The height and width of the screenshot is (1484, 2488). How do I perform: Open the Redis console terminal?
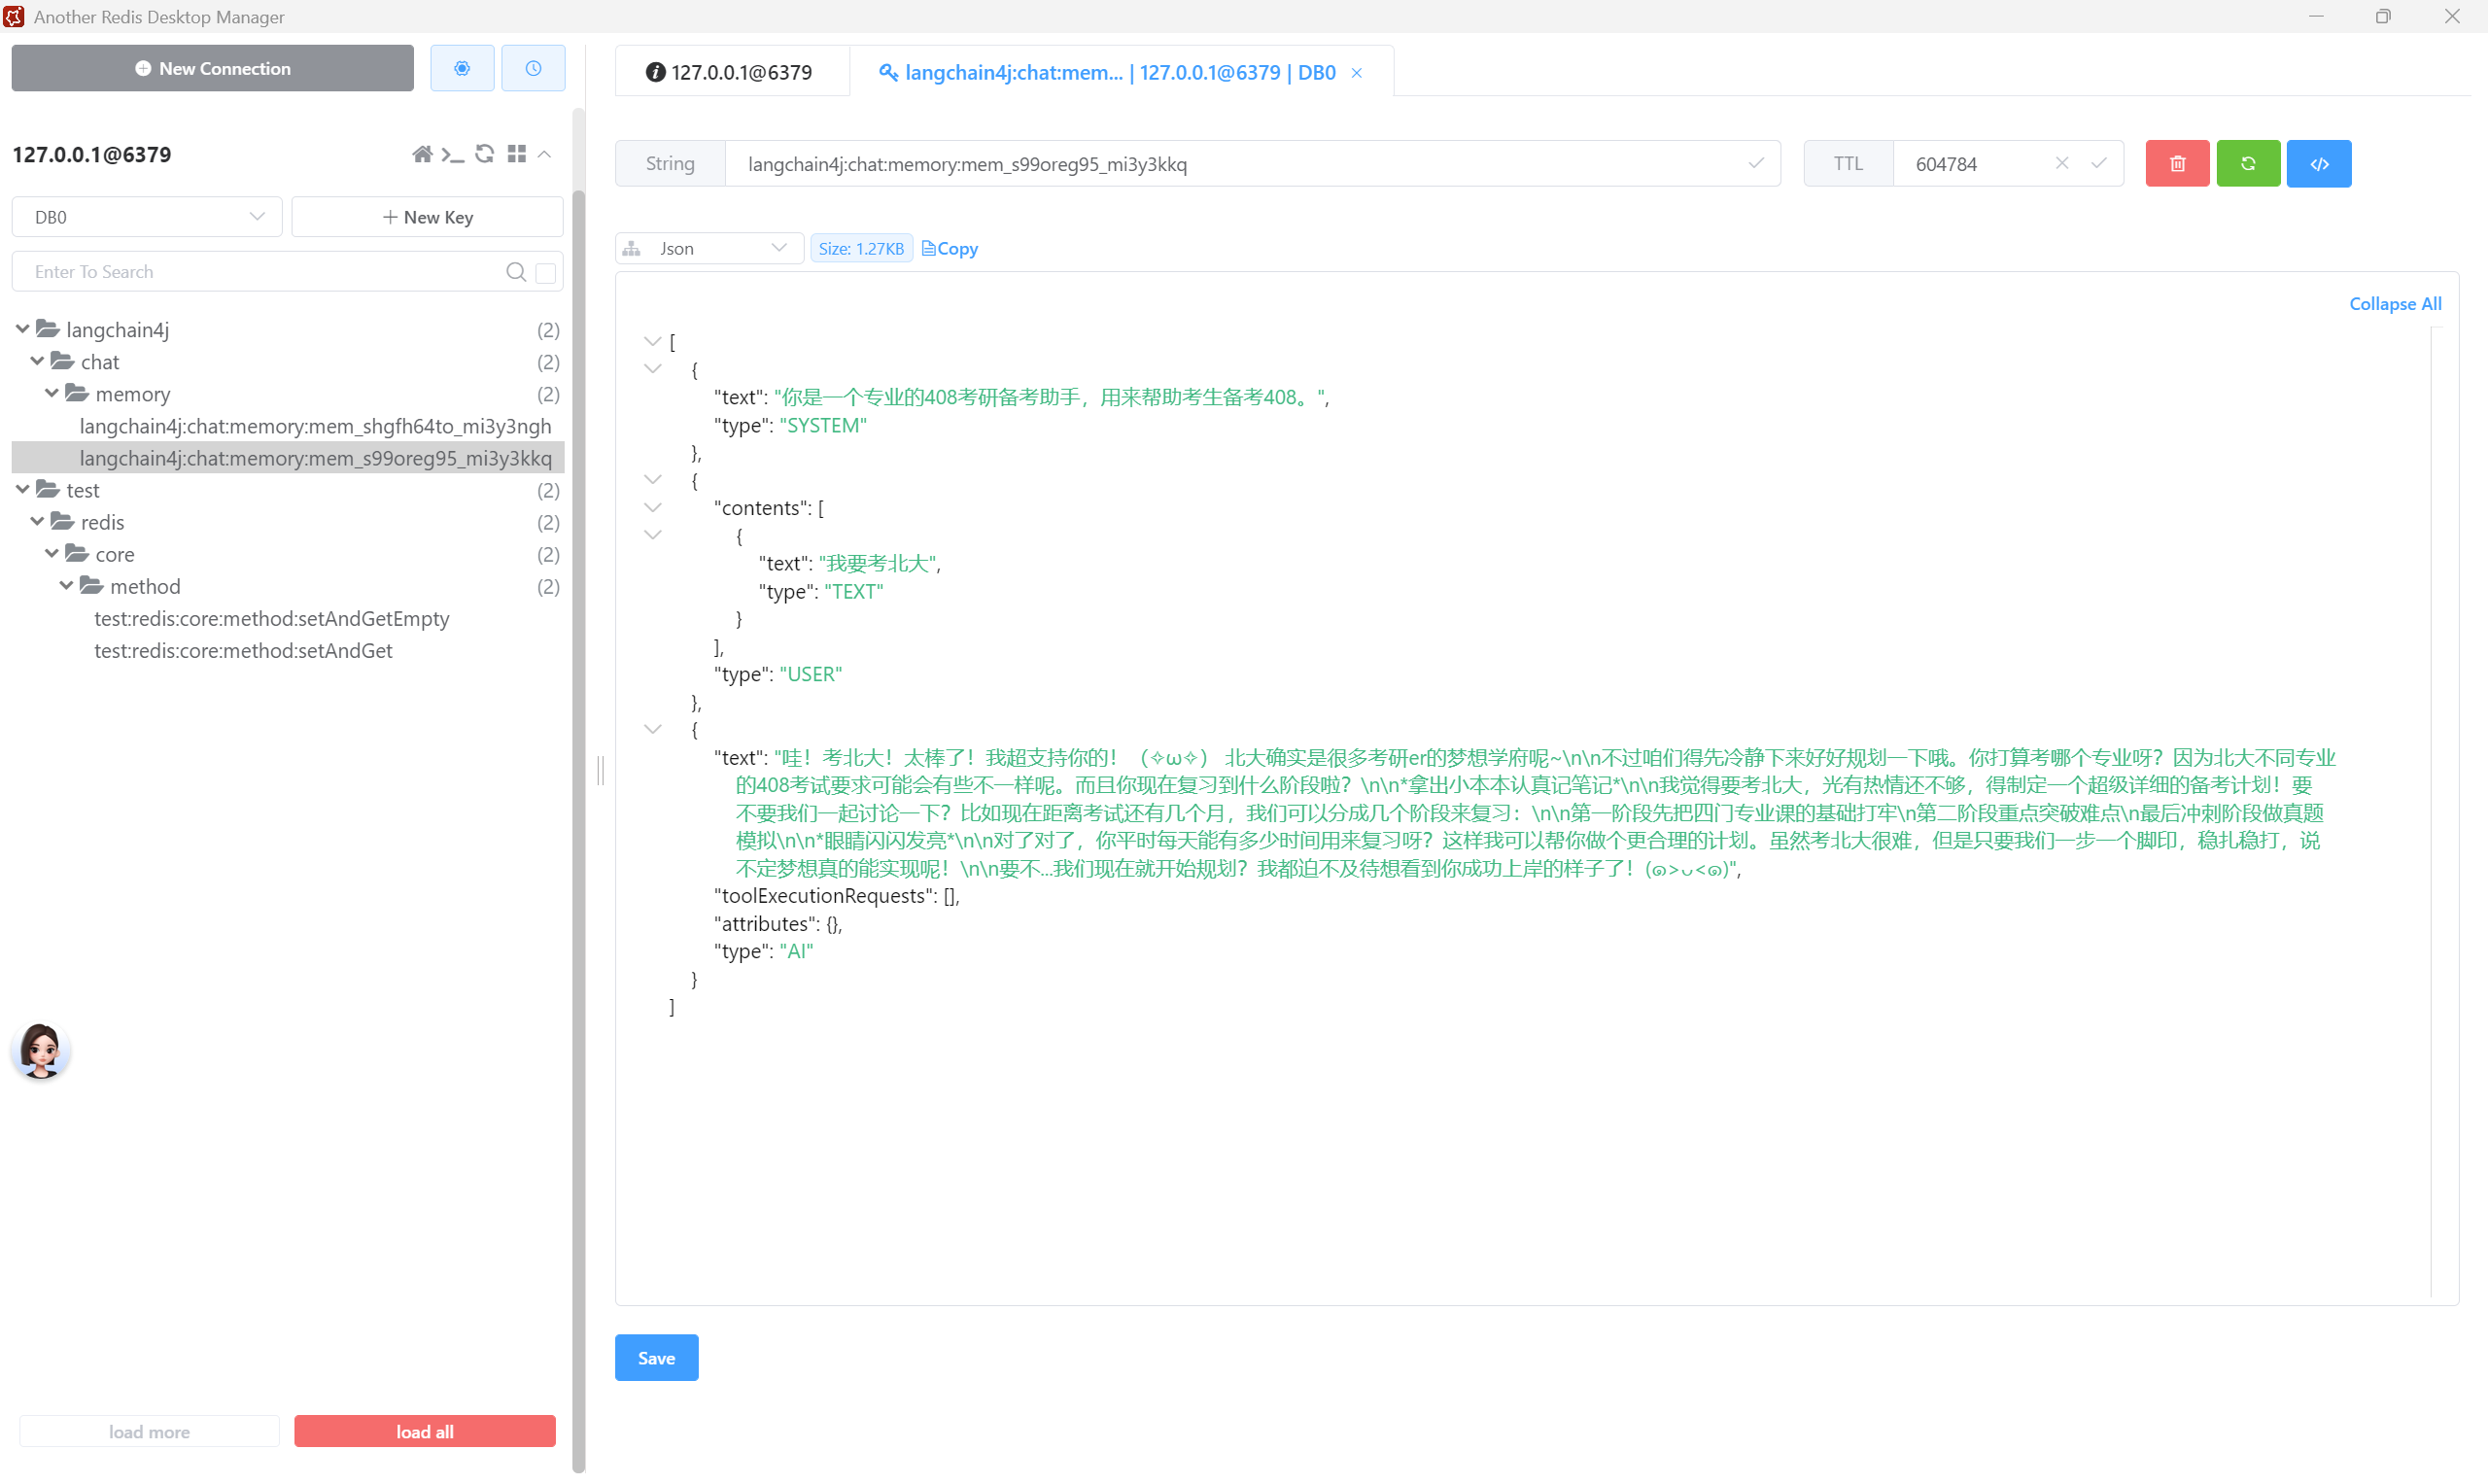click(x=453, y=154)
